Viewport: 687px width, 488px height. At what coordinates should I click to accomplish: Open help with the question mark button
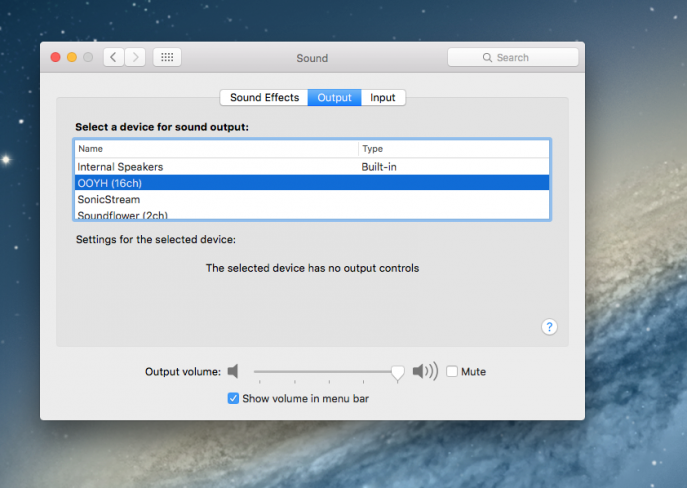[x=549, y=327]
